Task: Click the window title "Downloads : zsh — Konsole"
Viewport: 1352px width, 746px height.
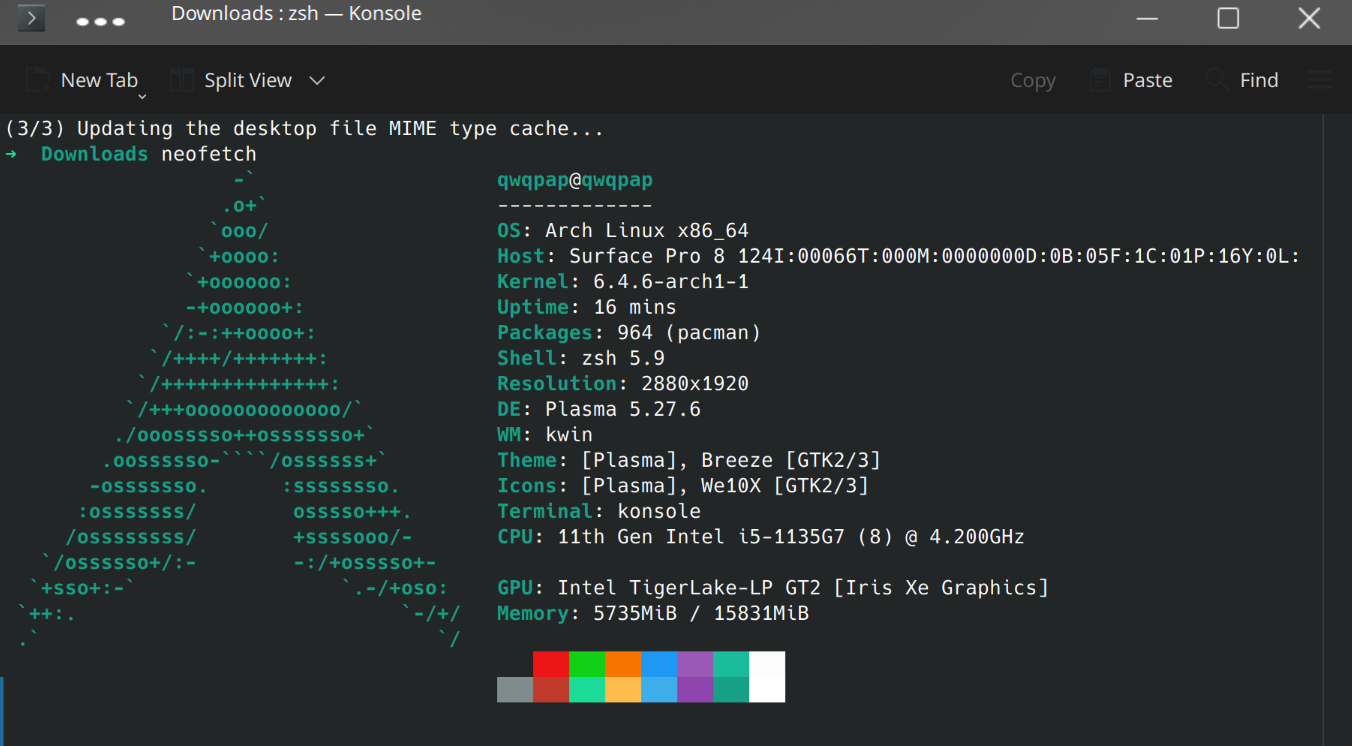Action: [296, 14]
